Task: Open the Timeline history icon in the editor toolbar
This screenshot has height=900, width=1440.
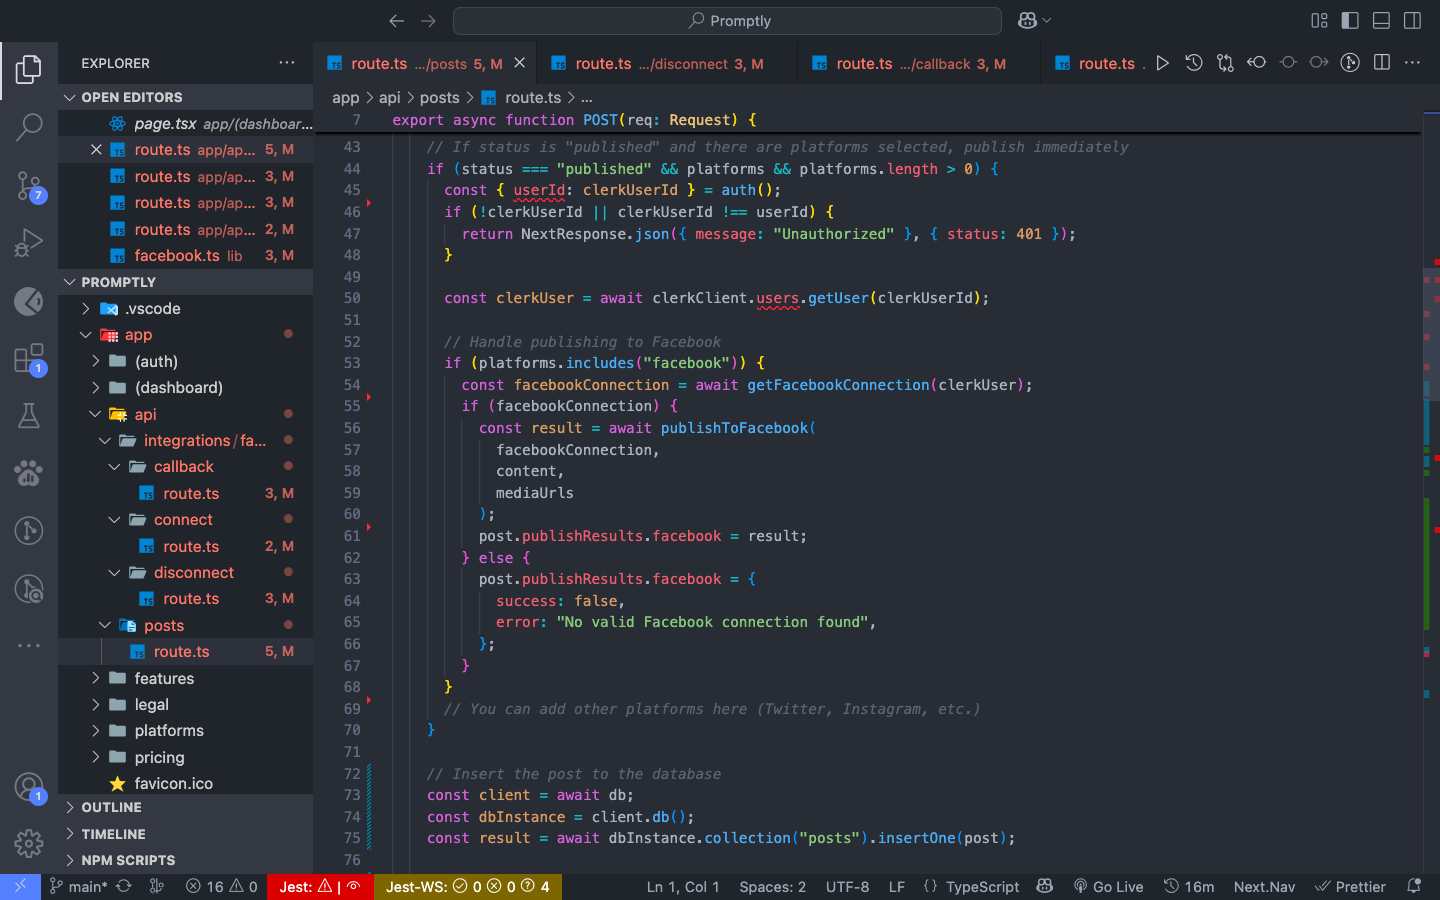Action: (1193, 62)
